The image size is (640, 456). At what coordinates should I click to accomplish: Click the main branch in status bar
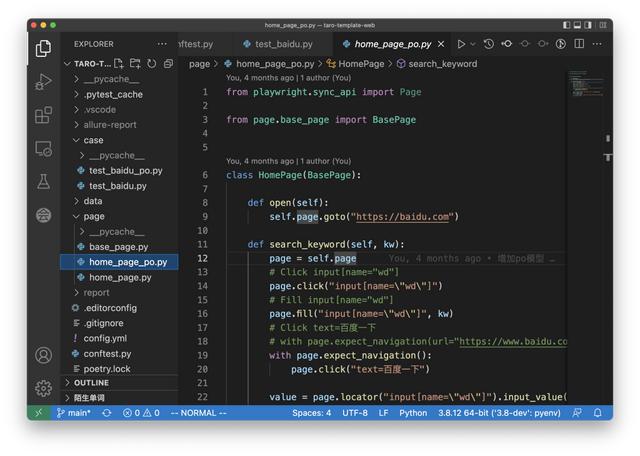click(73, 413)
